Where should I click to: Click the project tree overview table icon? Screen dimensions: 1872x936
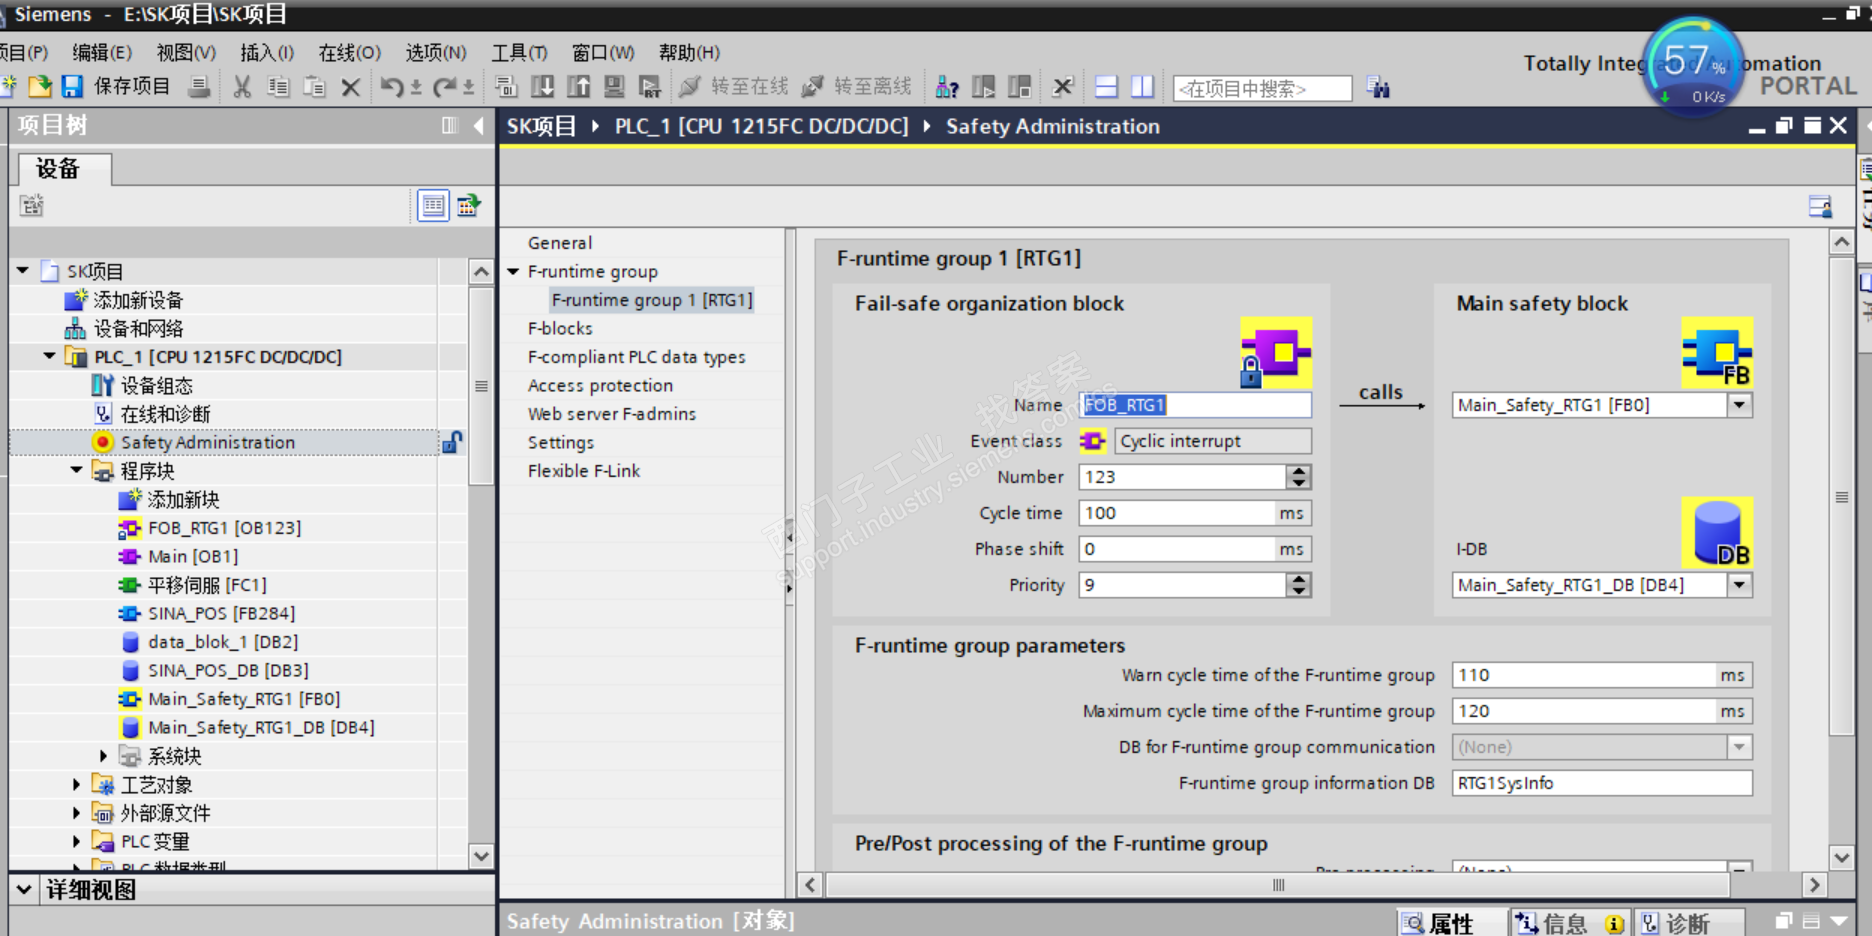click(x=433, y=206)
